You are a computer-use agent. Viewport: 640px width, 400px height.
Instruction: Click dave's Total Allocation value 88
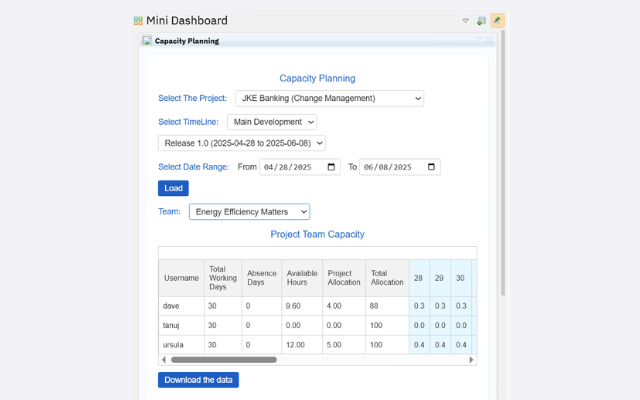click(374, 306)
